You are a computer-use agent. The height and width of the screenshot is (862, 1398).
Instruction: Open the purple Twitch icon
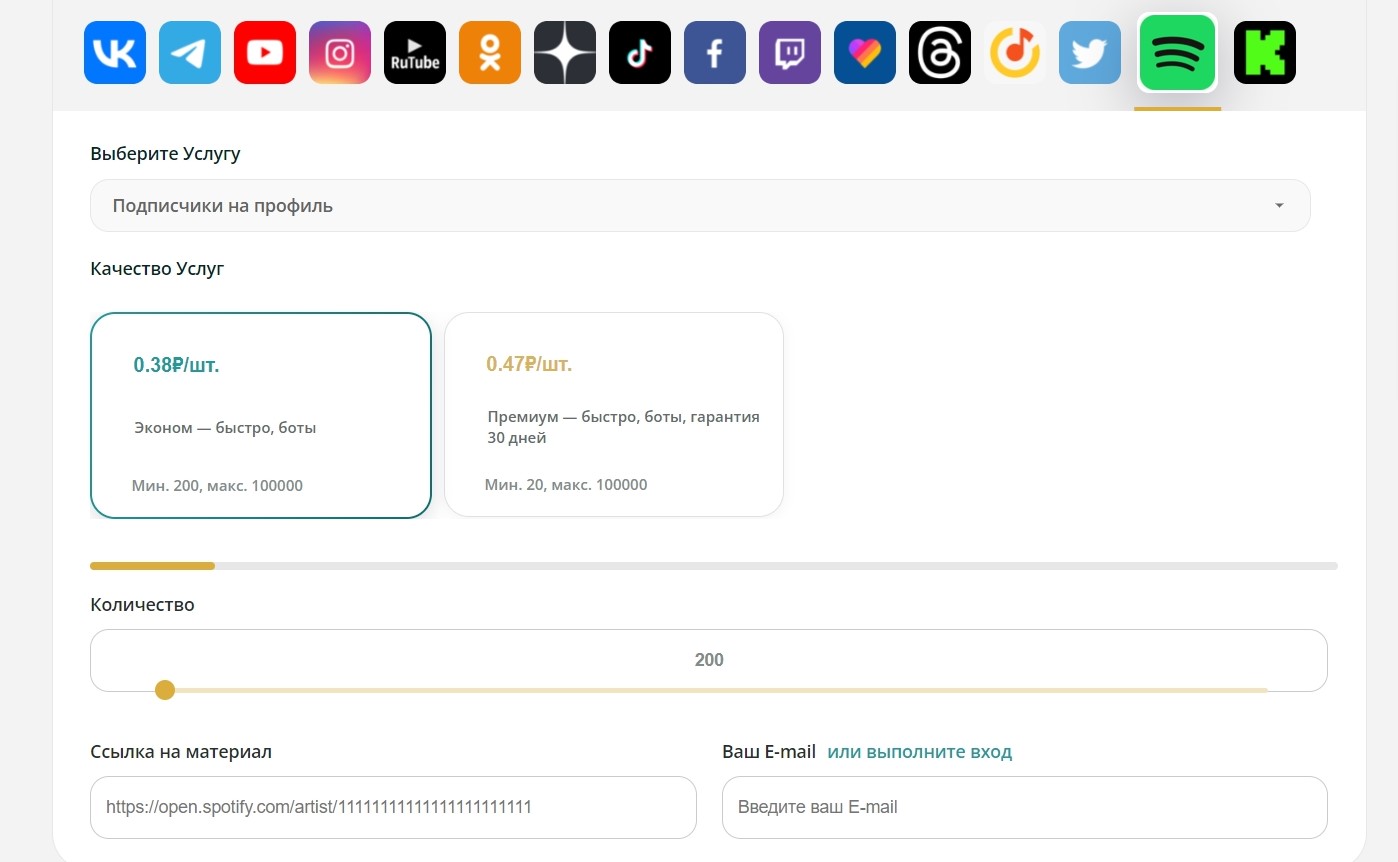point(790,53)
